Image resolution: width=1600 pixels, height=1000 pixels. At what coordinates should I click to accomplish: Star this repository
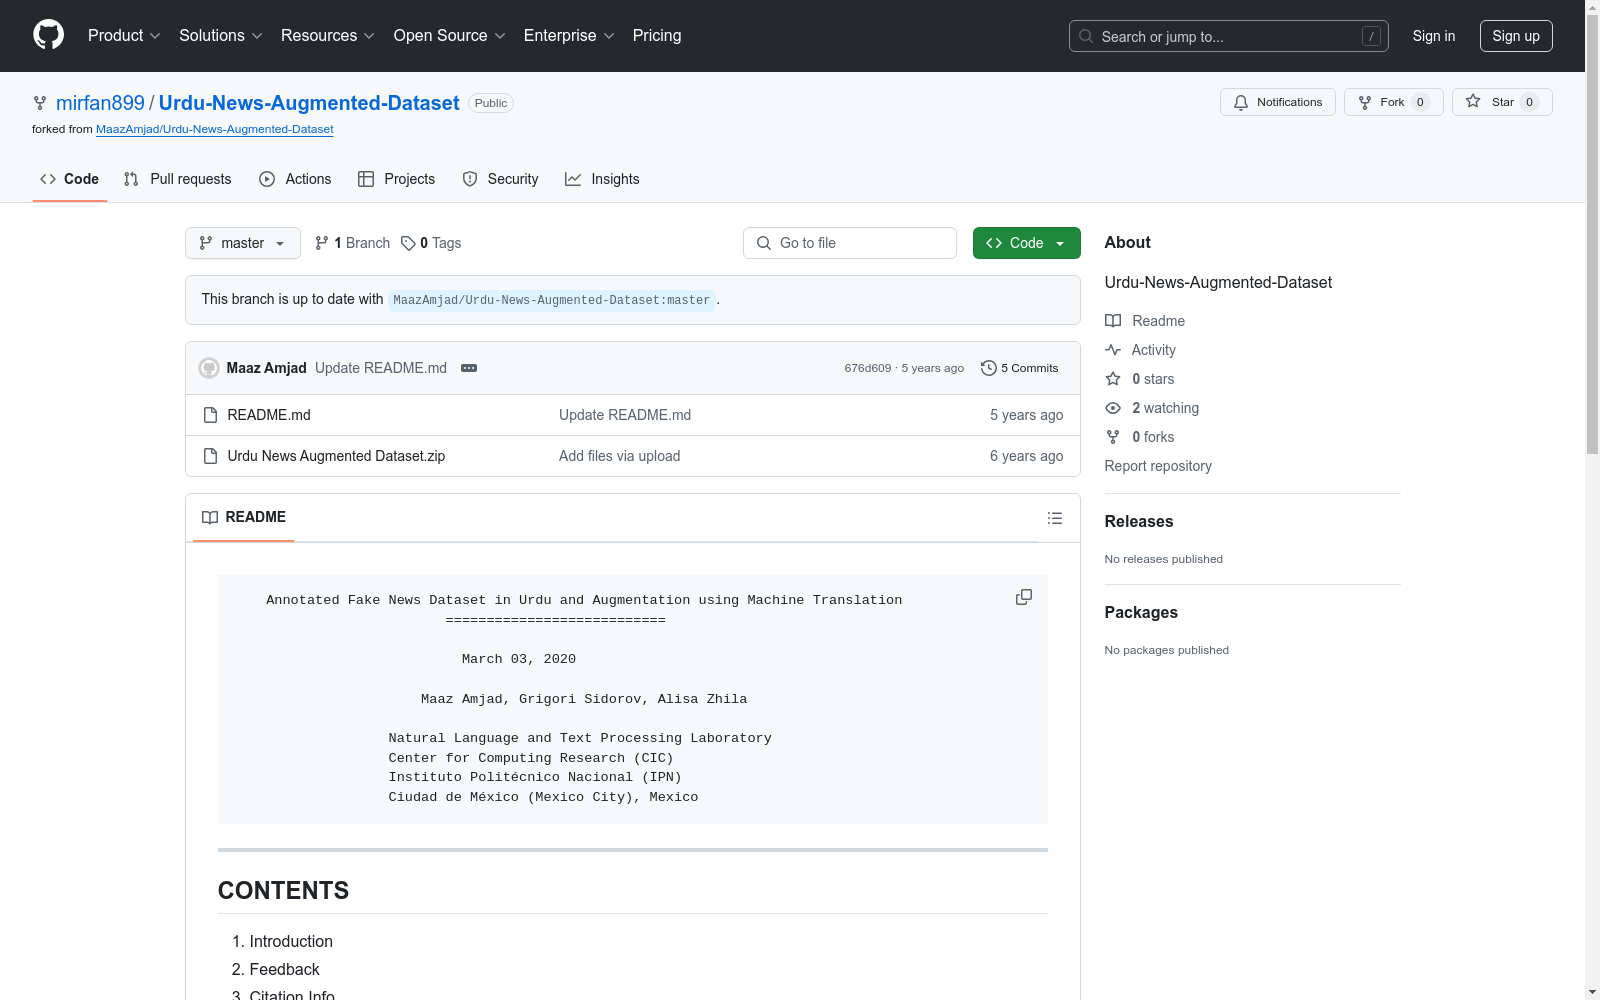coord(1502,102)
